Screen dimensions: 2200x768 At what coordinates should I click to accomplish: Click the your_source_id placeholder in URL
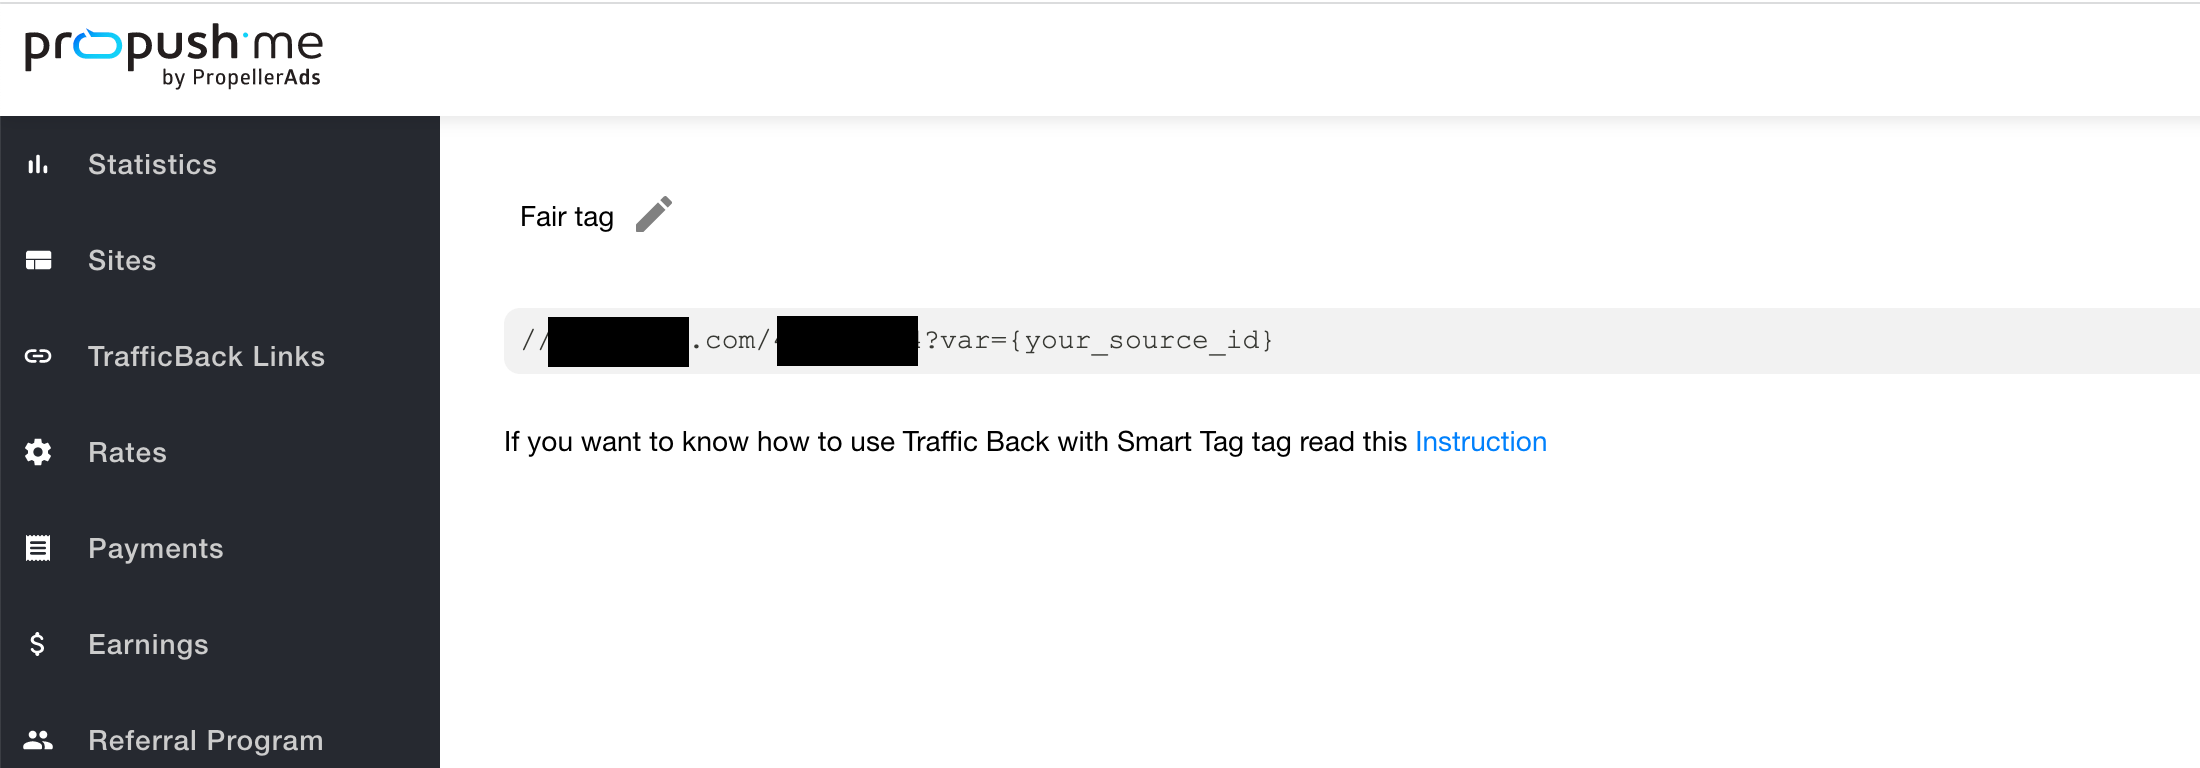click(1142, 341)
